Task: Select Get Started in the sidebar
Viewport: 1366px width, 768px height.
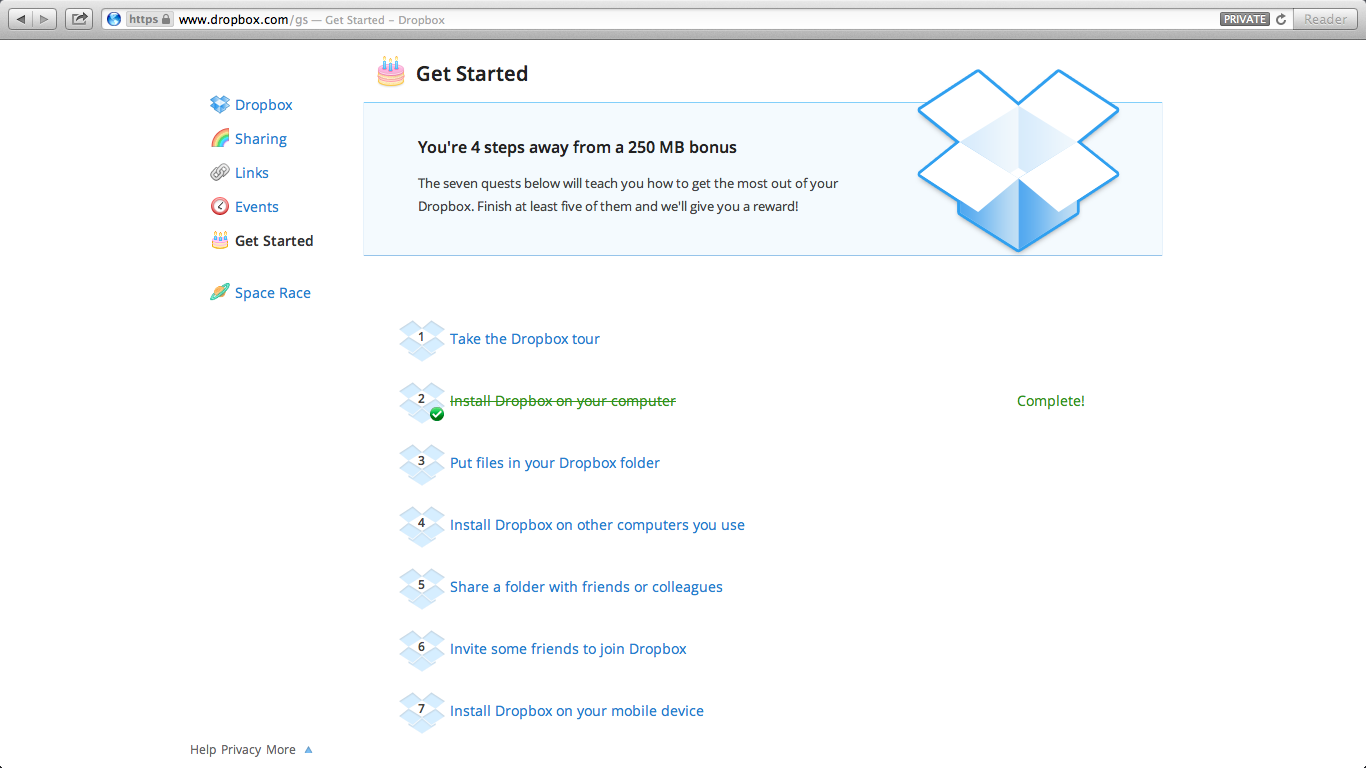Action: 274,241
